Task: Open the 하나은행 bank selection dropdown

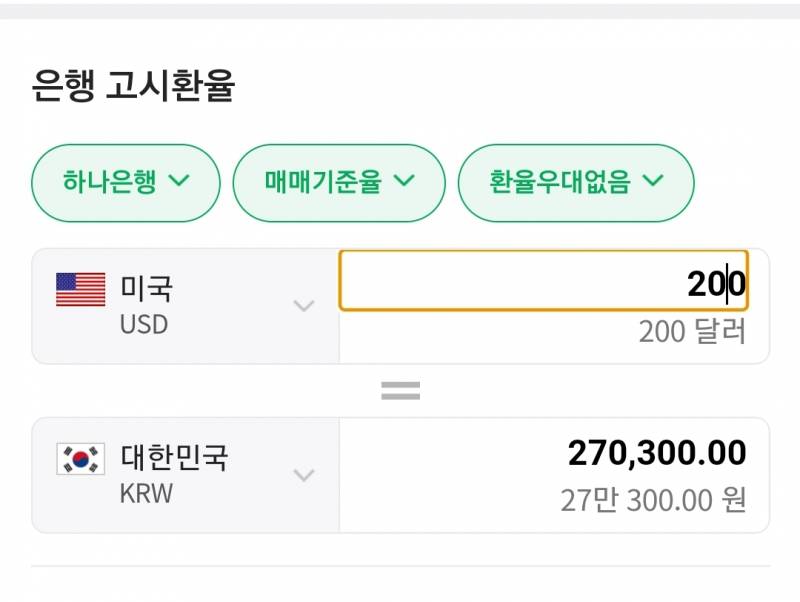Action: pyautogui.click(x=124, y=182)
